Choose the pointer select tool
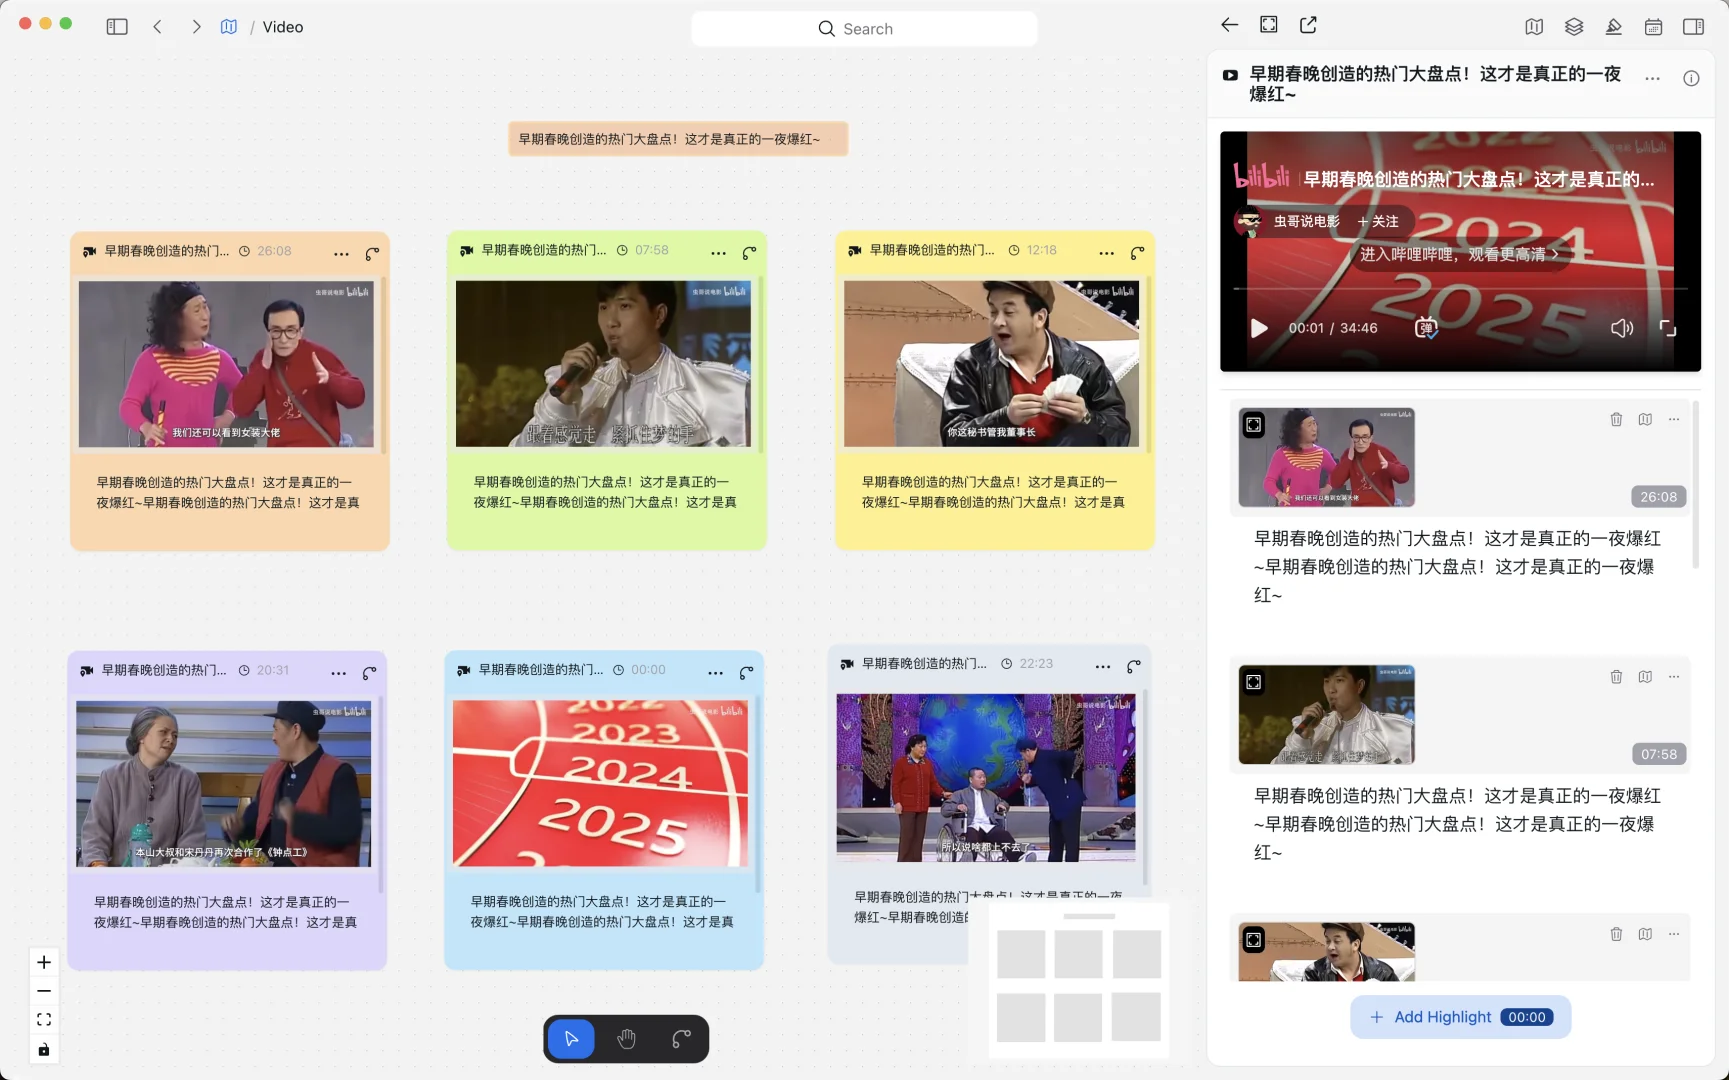Image resolution: width=1729 pixels, height=1080 pixels. [571, 1039]
